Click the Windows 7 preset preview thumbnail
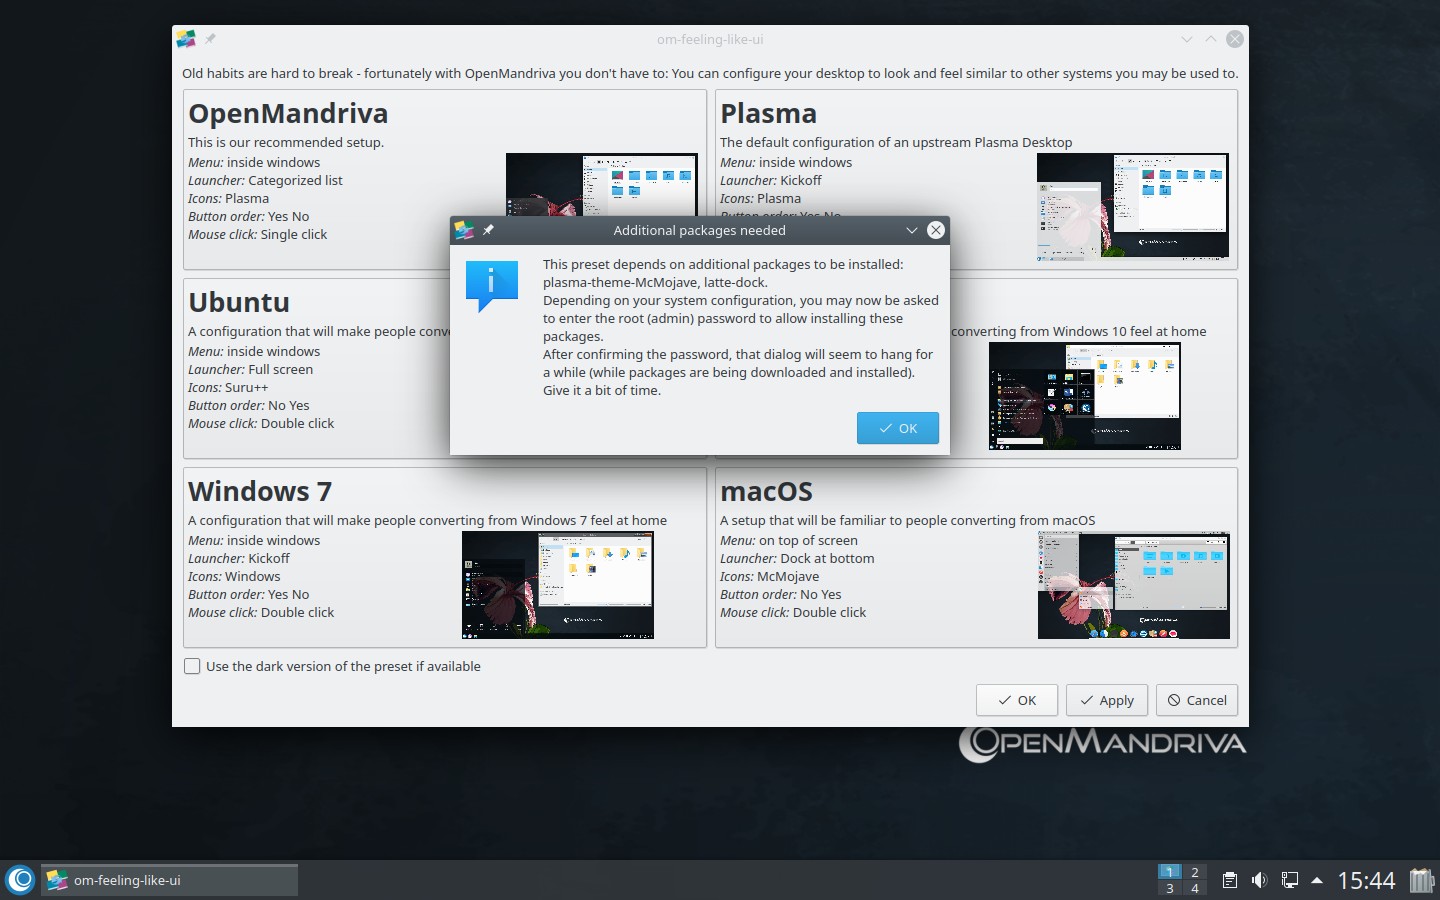Viewport: 1440px width, 900px height. (x=557, y=585)
